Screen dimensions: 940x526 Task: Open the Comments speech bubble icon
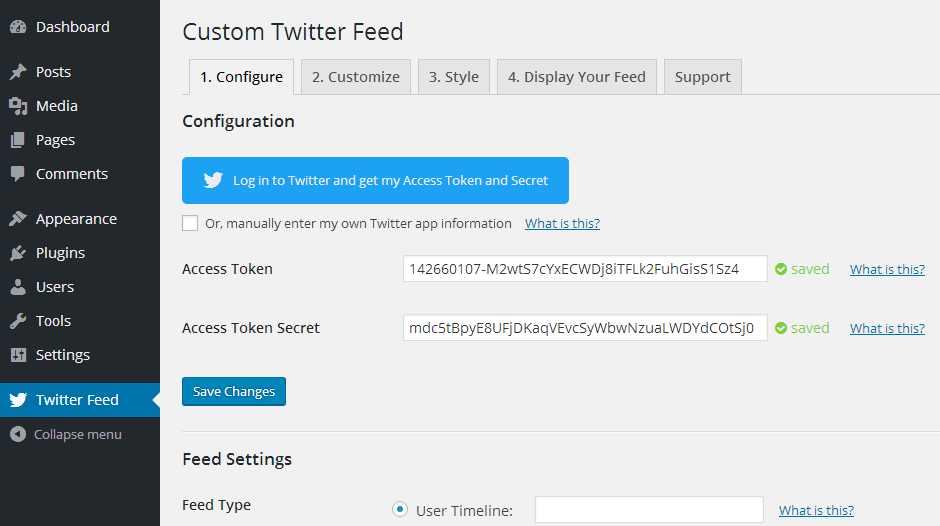click(x=18, y=174)
